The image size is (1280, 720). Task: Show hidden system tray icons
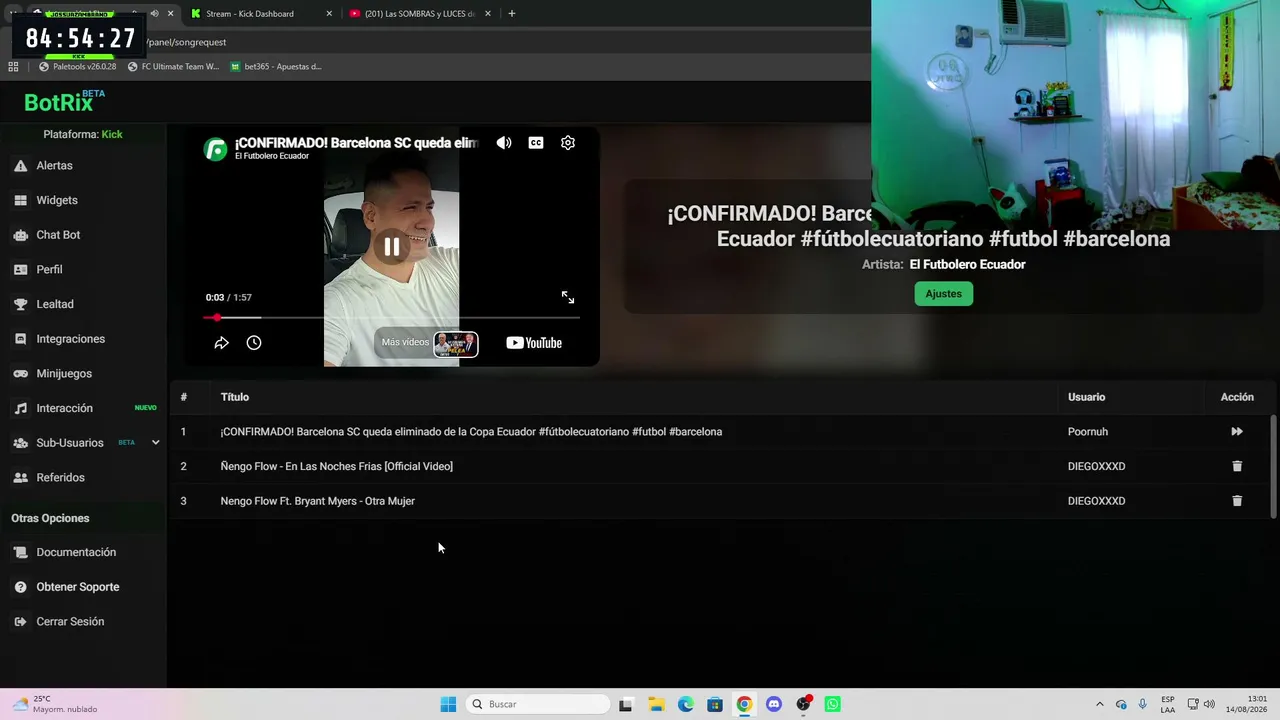[x=1100, y=704]
